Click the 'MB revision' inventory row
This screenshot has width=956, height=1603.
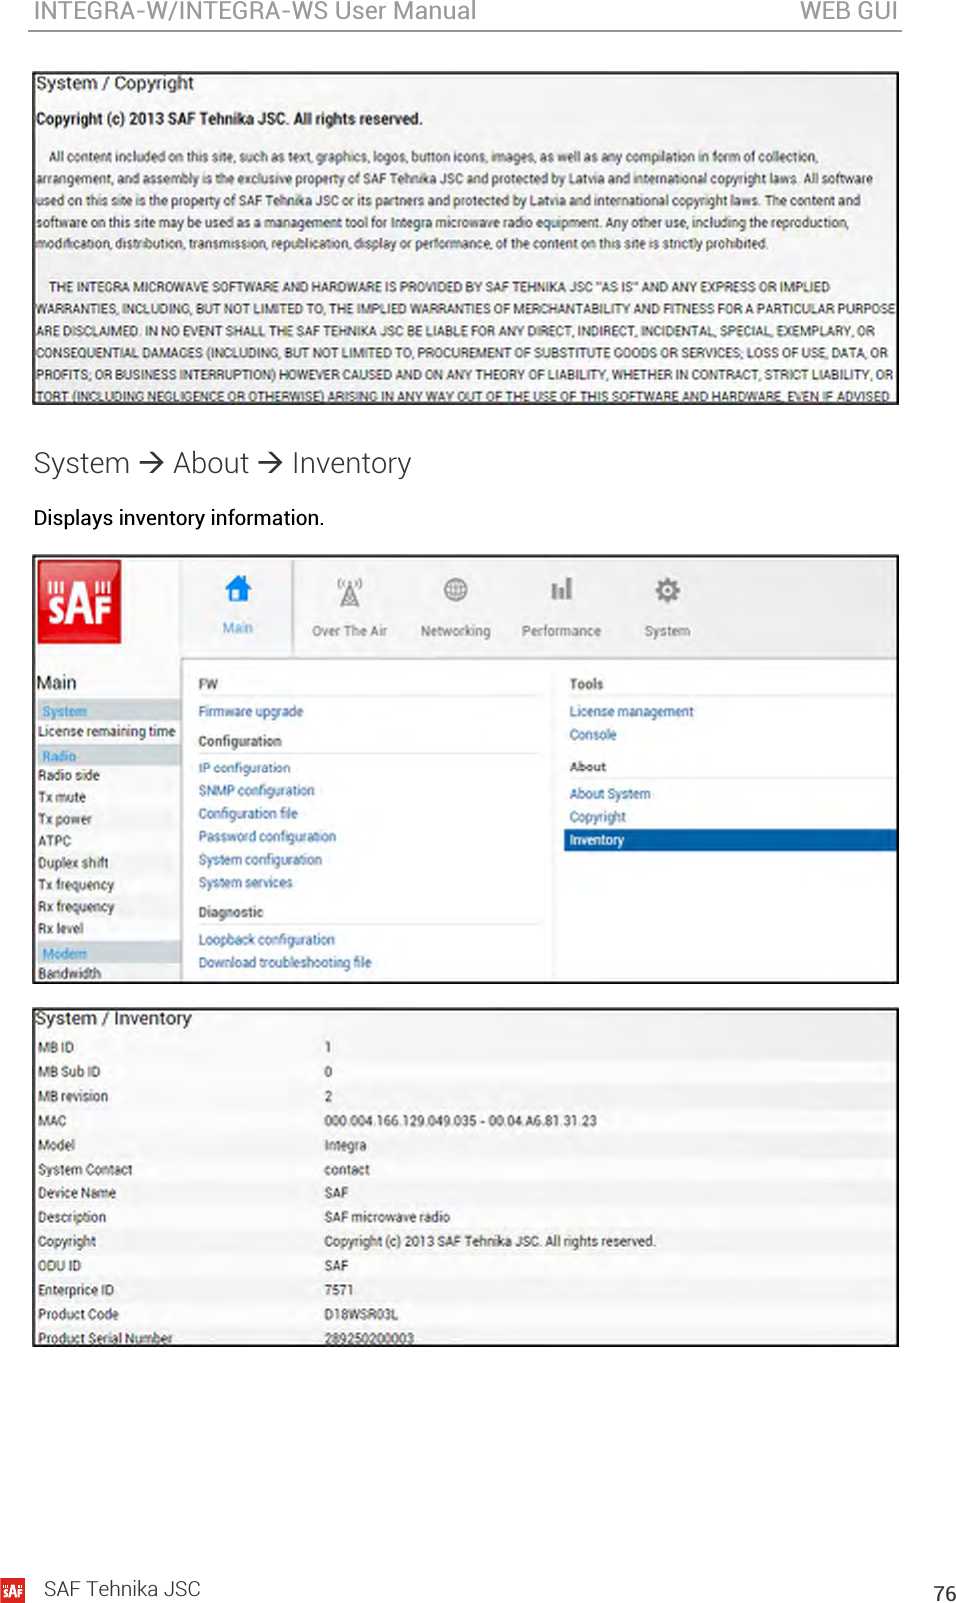click(x=465, y=1096)
